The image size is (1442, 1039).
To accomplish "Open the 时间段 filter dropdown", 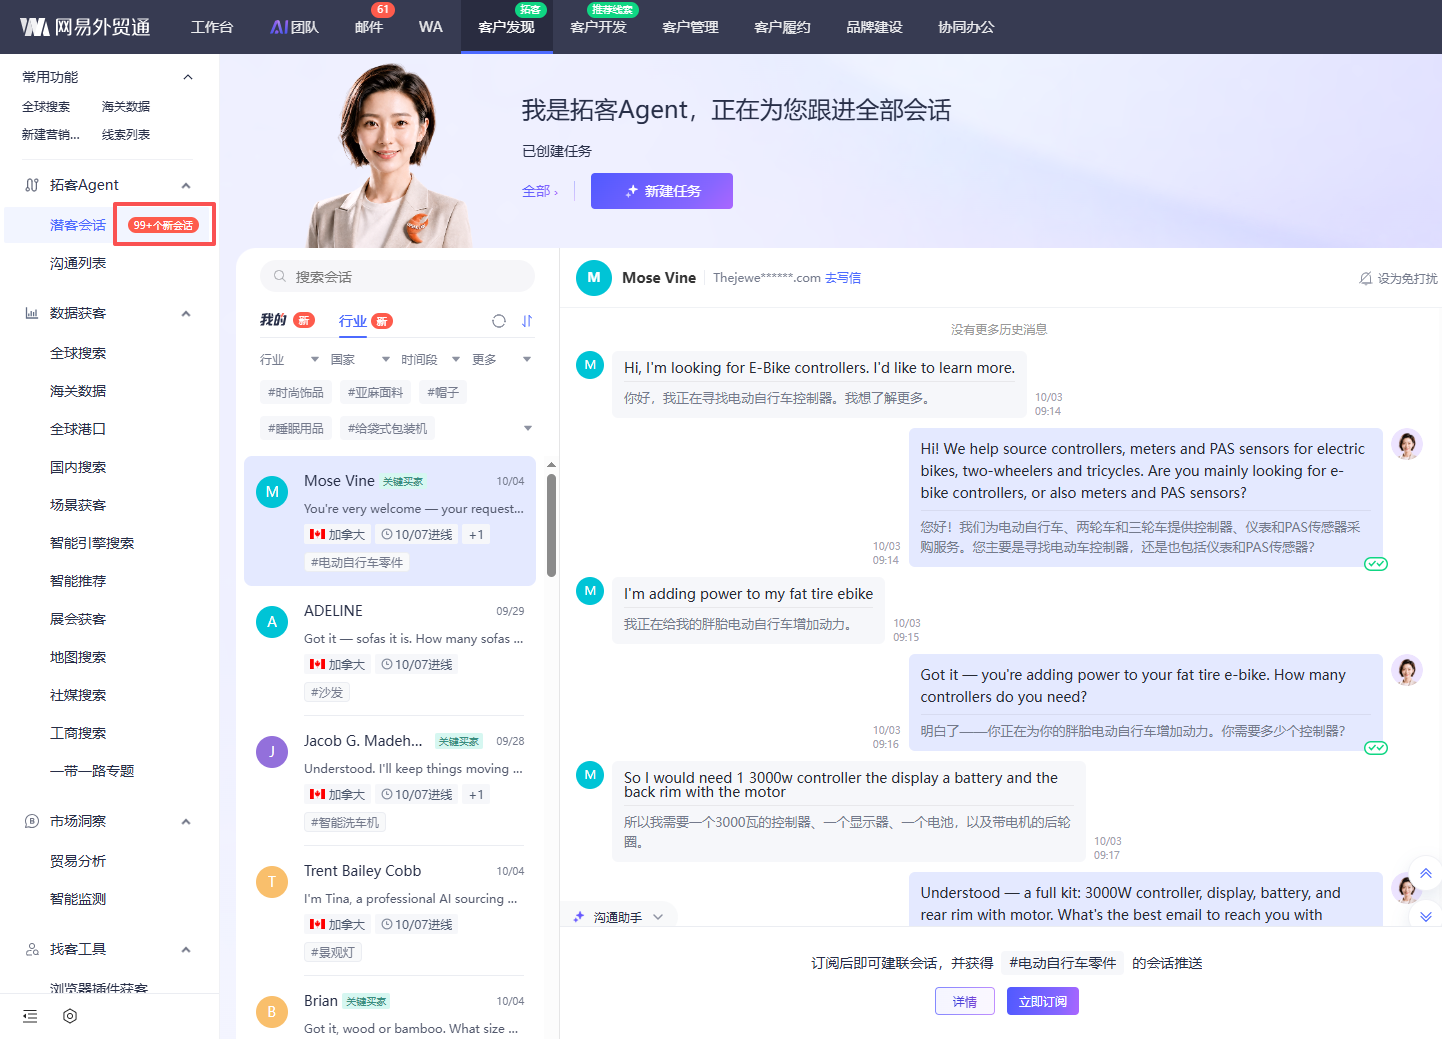I will pyautogui.click(x=430, y=359).
